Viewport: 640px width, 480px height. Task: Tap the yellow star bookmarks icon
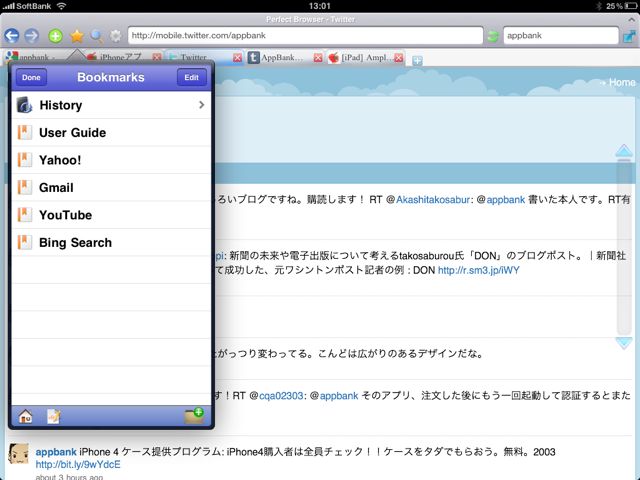click(x=76, y=36)
